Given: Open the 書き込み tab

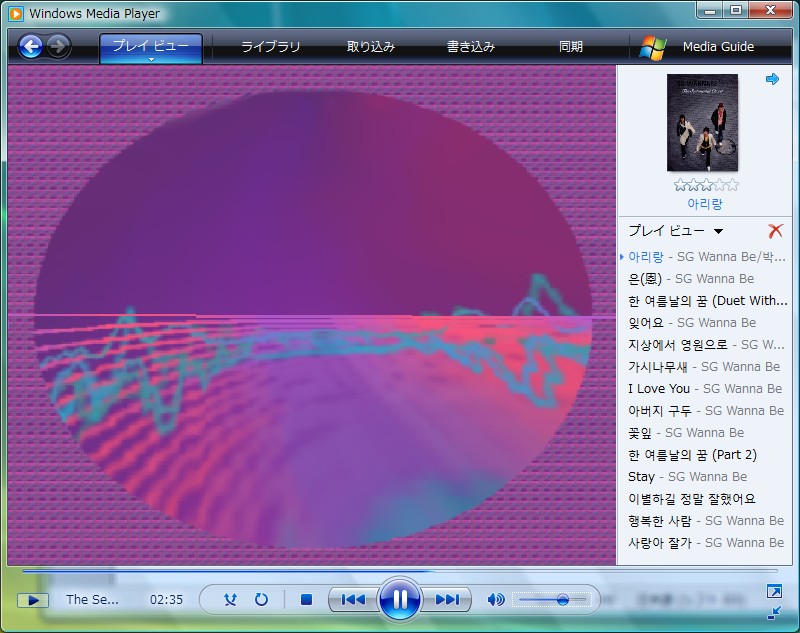Looking at the screenshot, I should point(471,46).
